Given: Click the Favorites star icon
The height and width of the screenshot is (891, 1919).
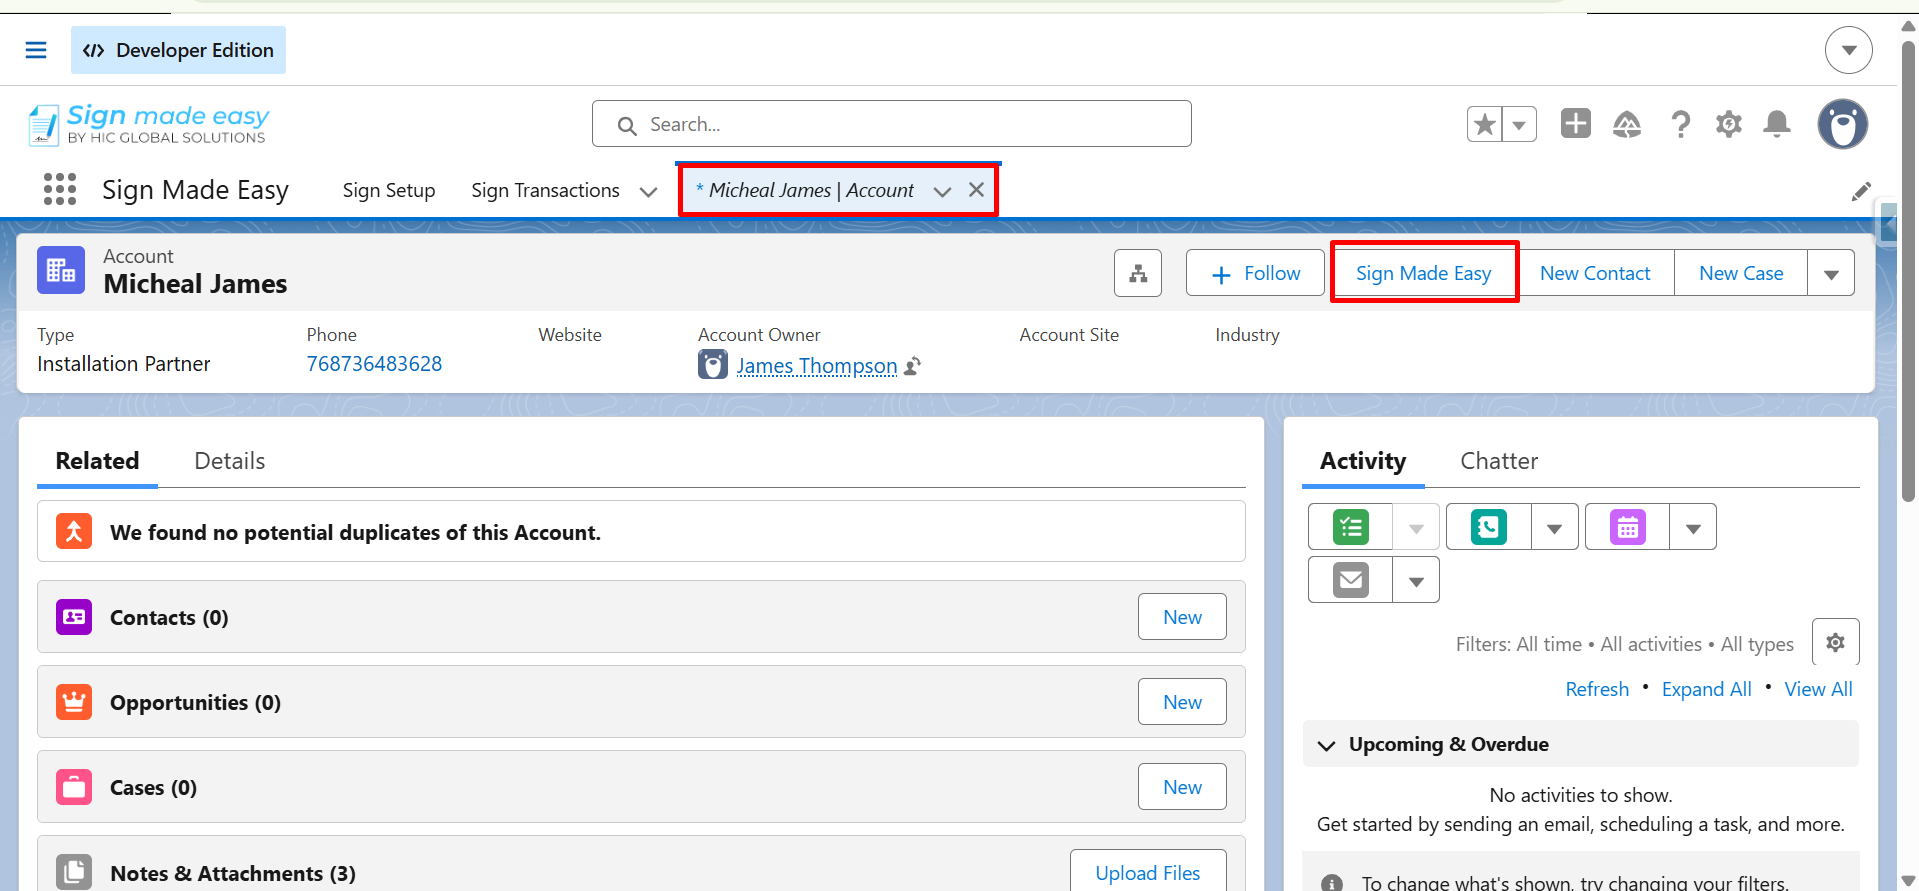Looking at the screenshot, I should pyautogui.click(x=1485, y=124).
